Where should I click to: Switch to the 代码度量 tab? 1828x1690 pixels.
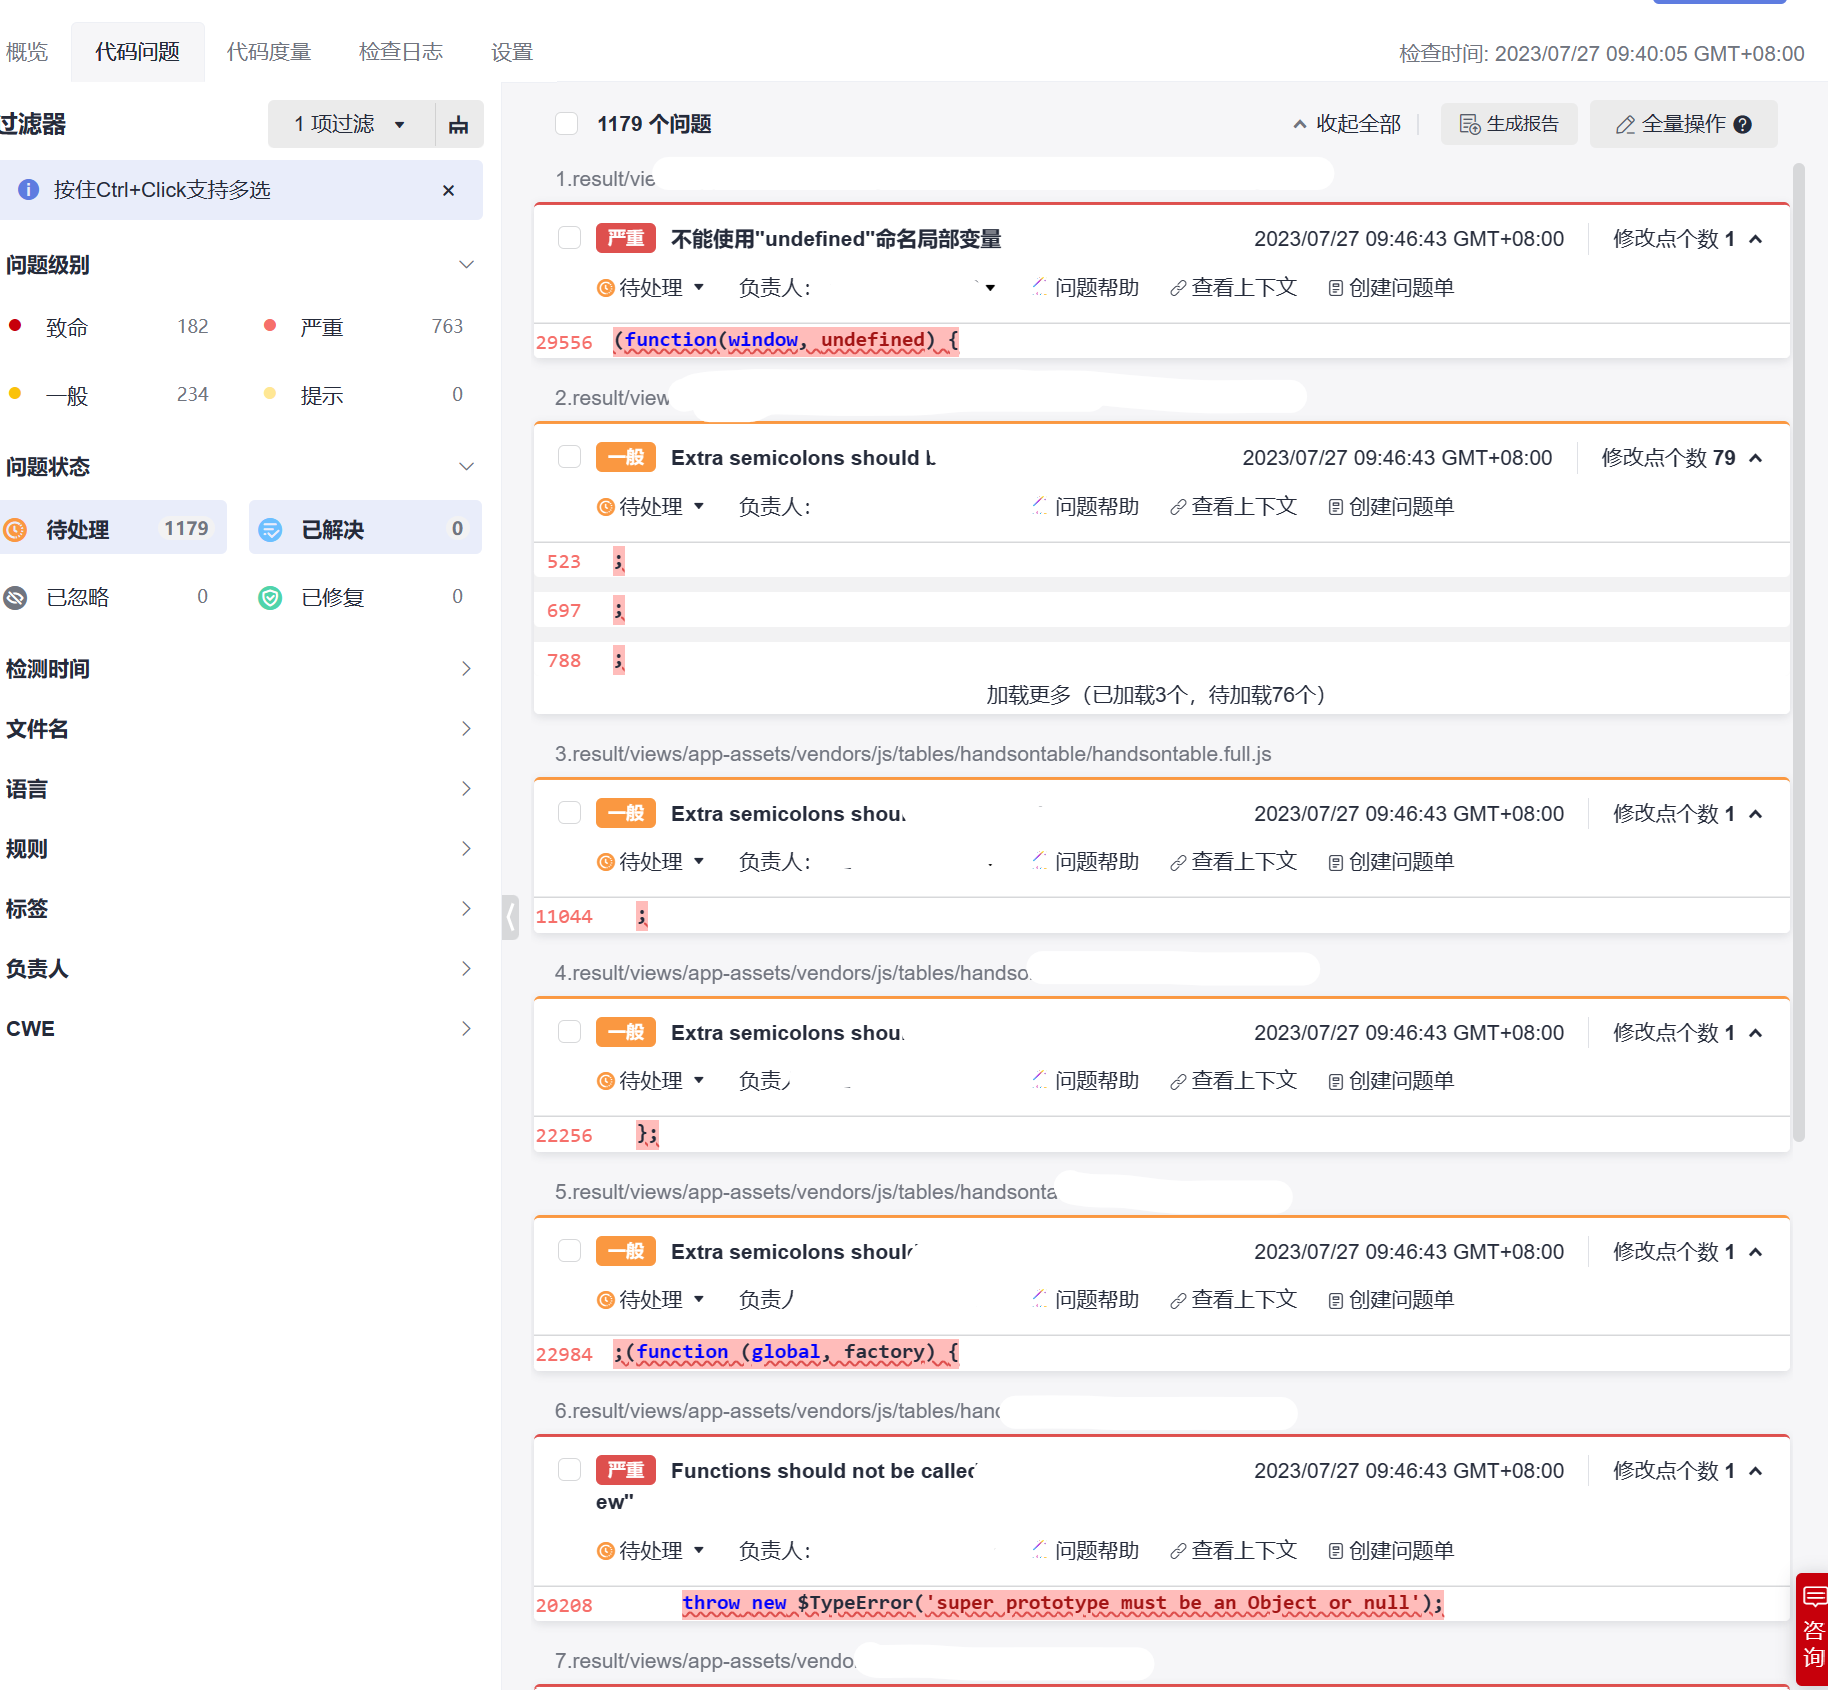coord(269,52)
